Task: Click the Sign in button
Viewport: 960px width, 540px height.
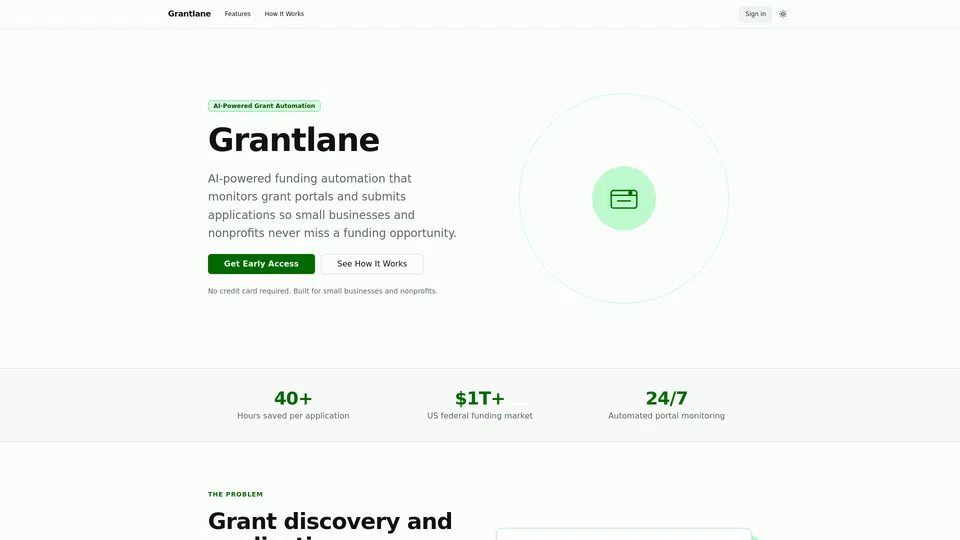Action: pyautogui.click(x=755, y=14)
